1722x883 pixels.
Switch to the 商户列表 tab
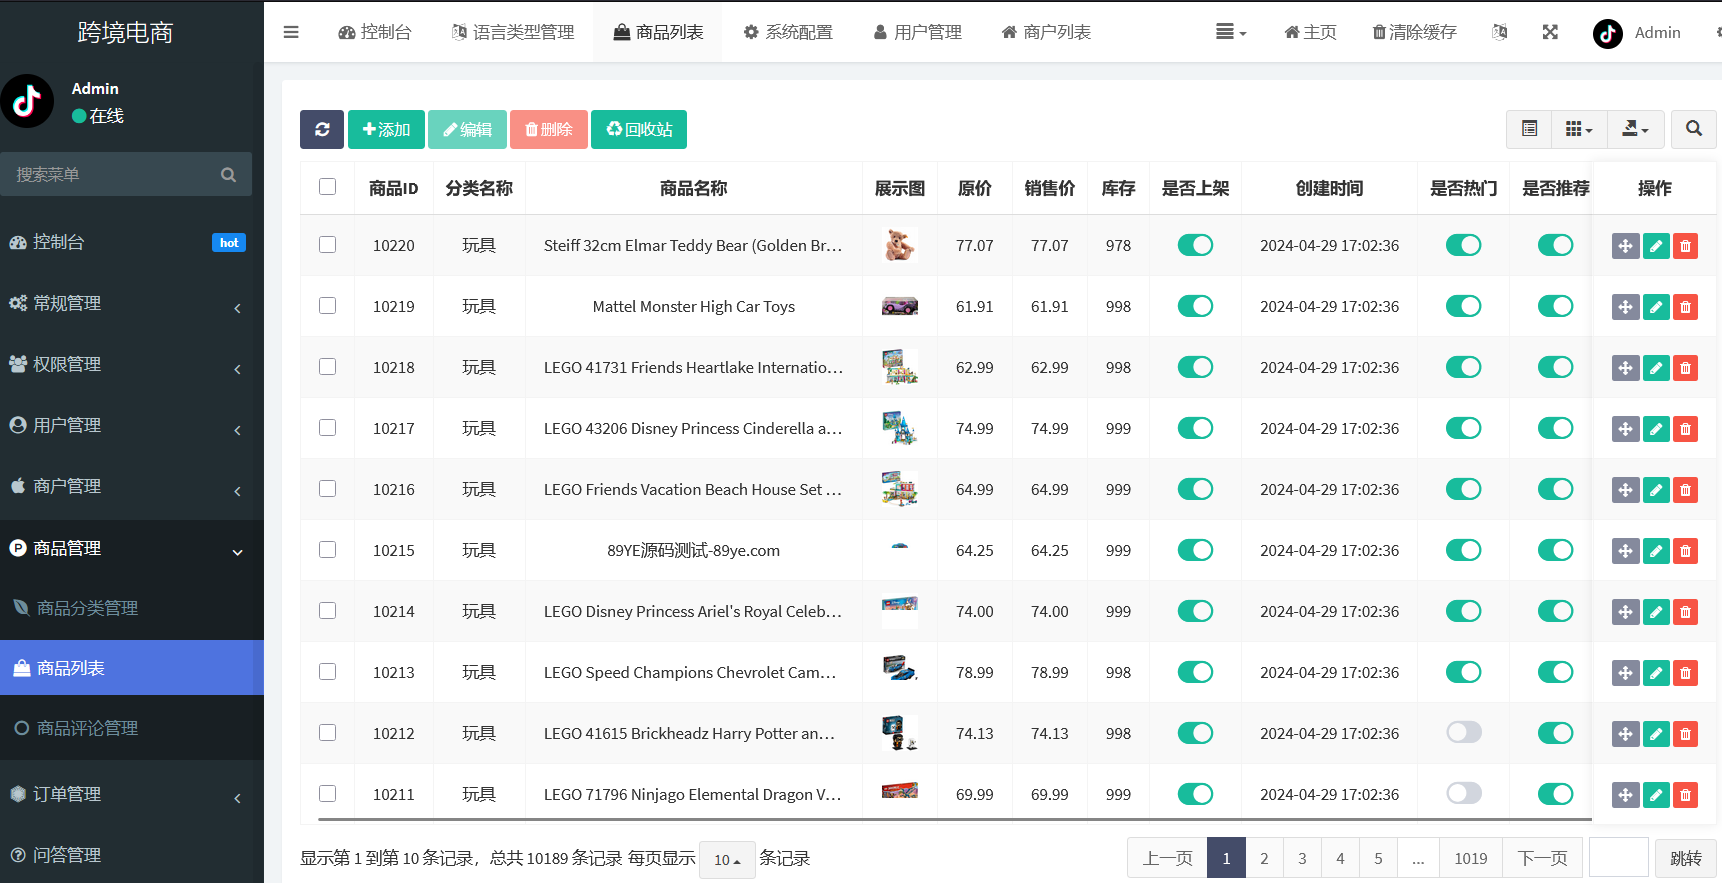1046,32
